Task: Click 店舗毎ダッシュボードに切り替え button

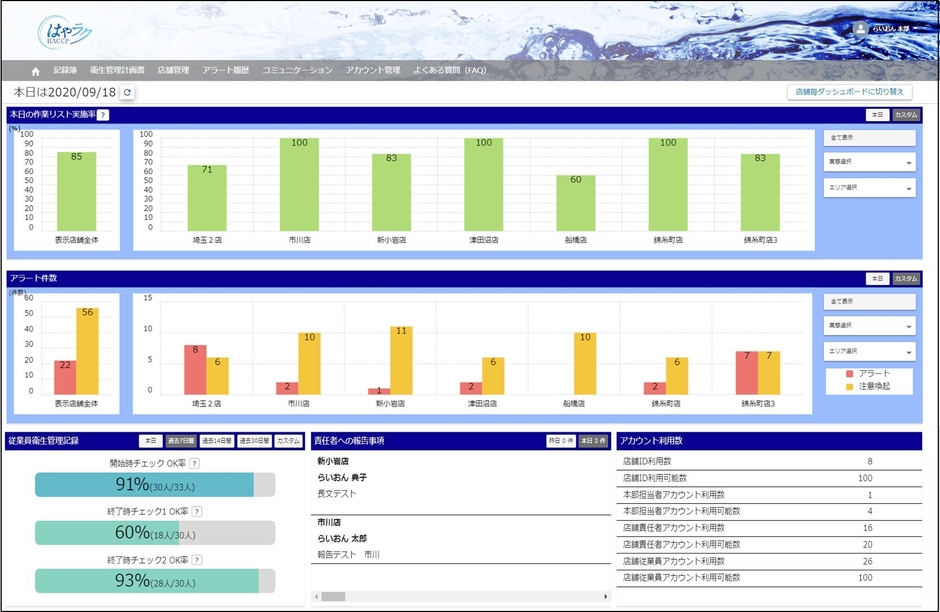Action: 849,92
